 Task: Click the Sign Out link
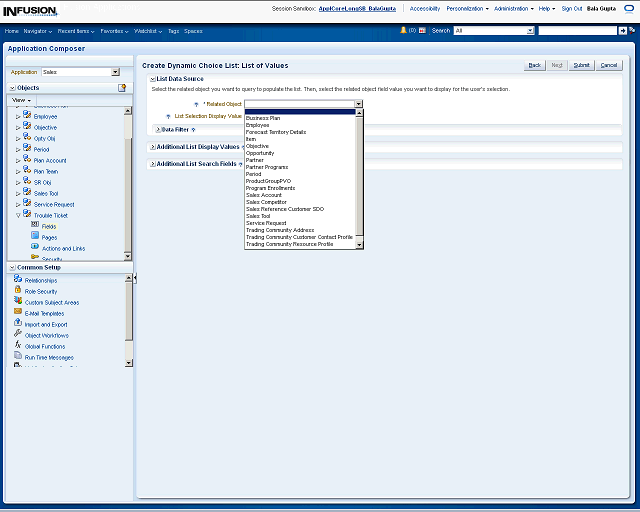click(572, 8)
